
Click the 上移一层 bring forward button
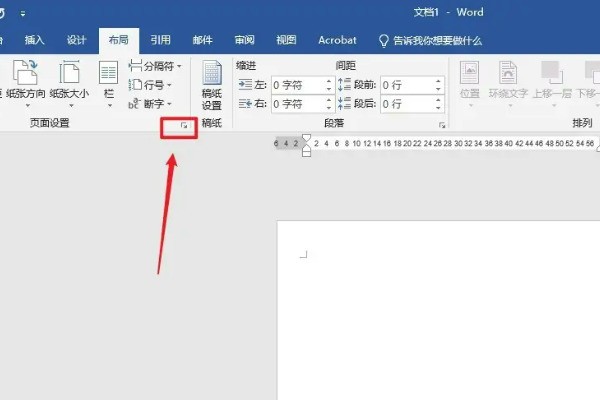tap(552, 84)
